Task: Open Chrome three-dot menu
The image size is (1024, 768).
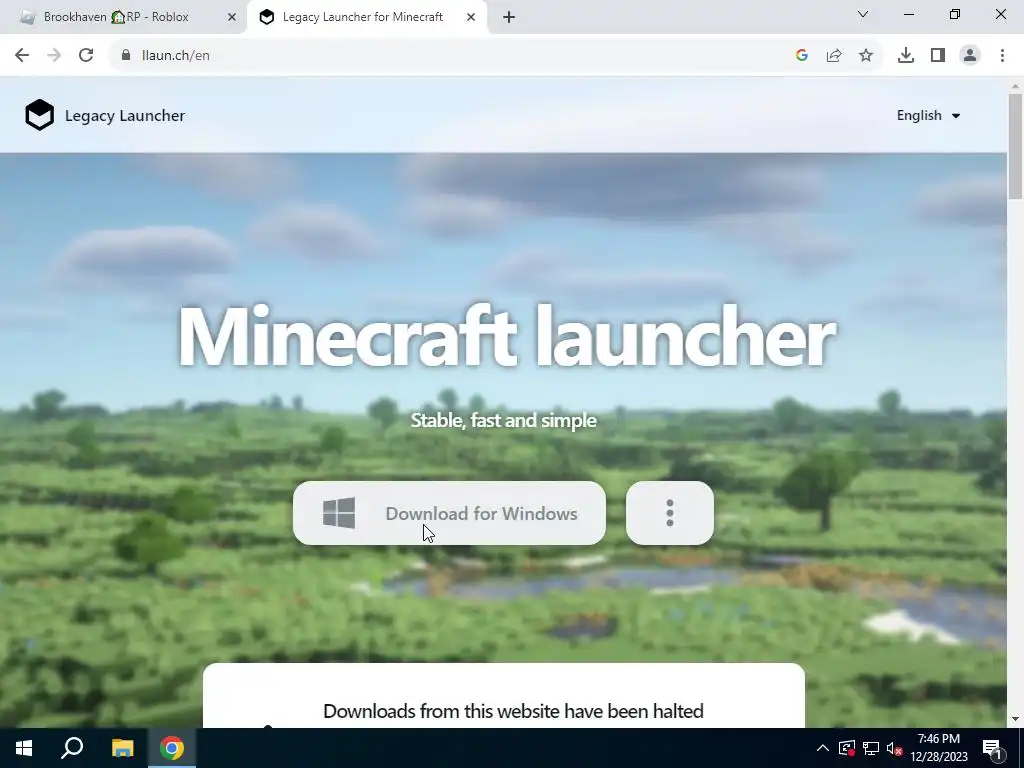Action: coord(1002,56)
